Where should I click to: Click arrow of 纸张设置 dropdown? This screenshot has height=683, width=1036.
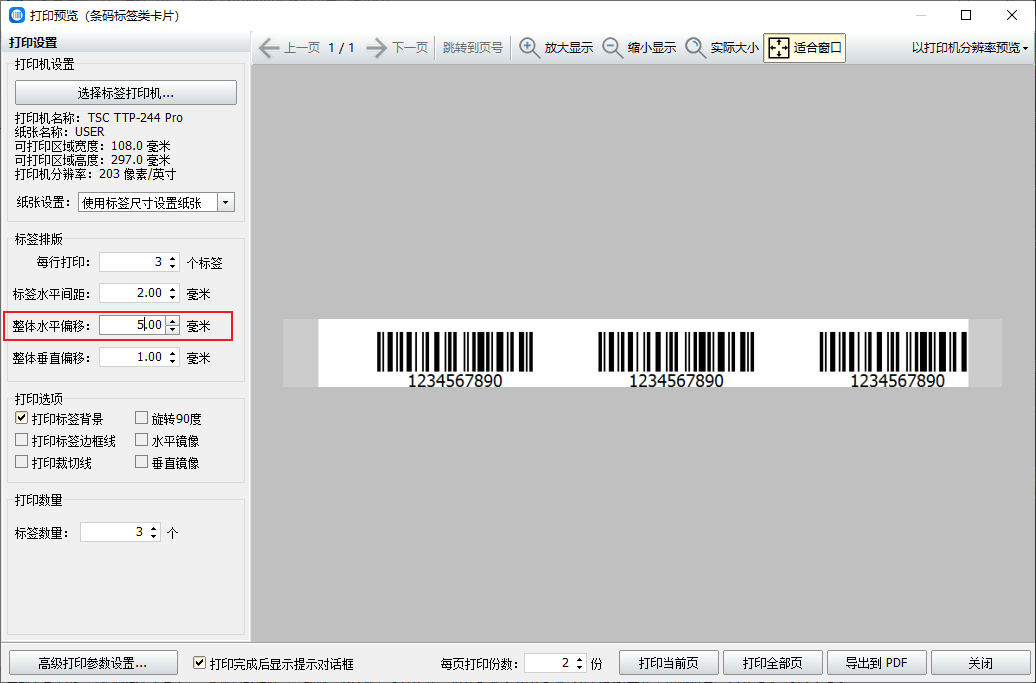[226, 202]
